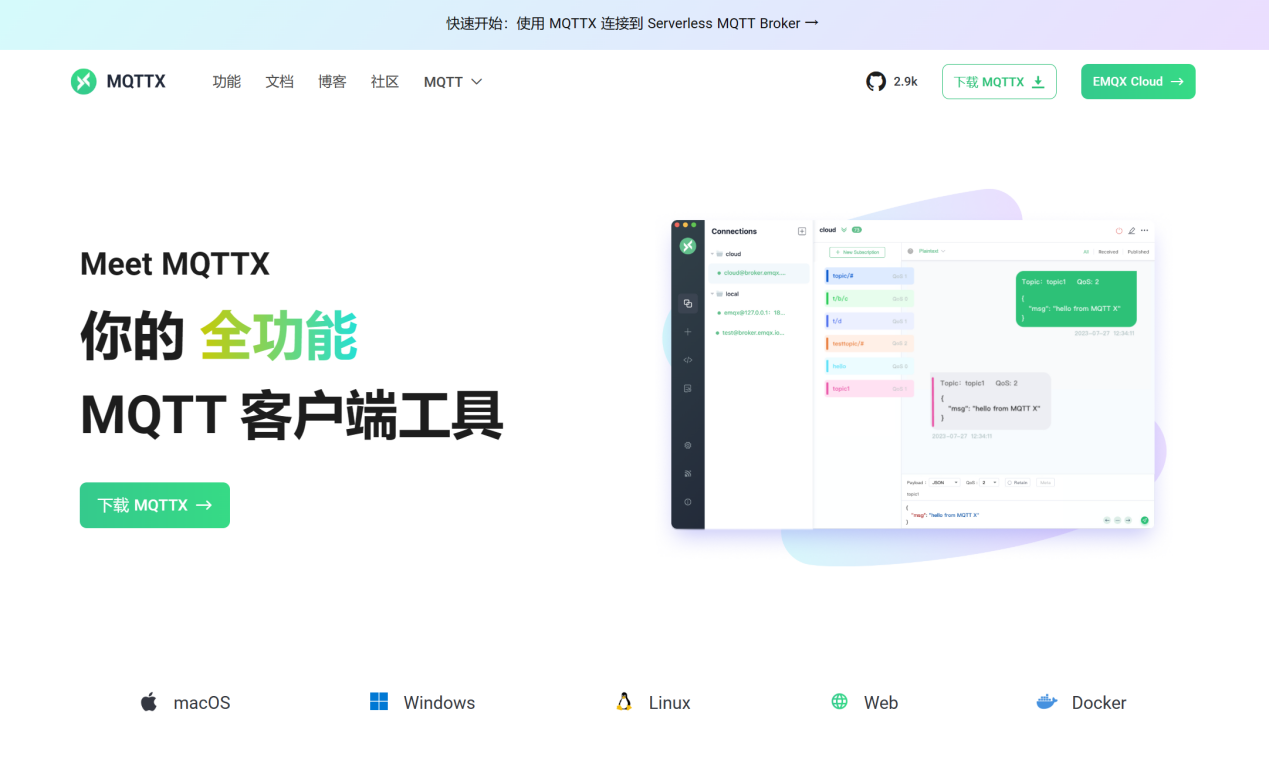Open the About info icon at sidebar bottom
Screen dimensions: 1269x767
point(687,501)
